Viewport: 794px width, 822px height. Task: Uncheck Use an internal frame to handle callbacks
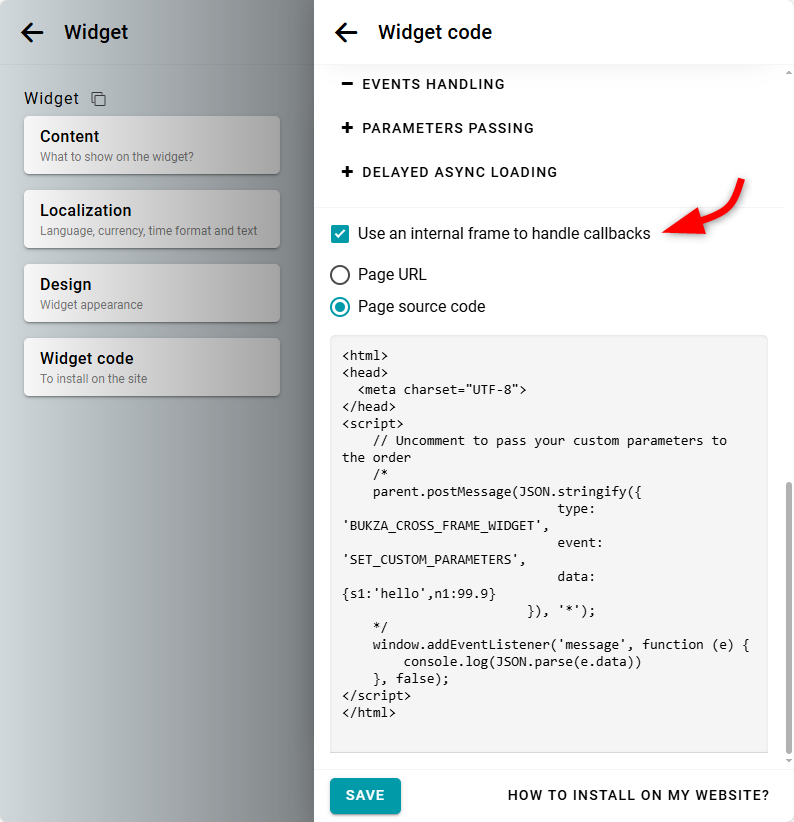pos(340,234)
